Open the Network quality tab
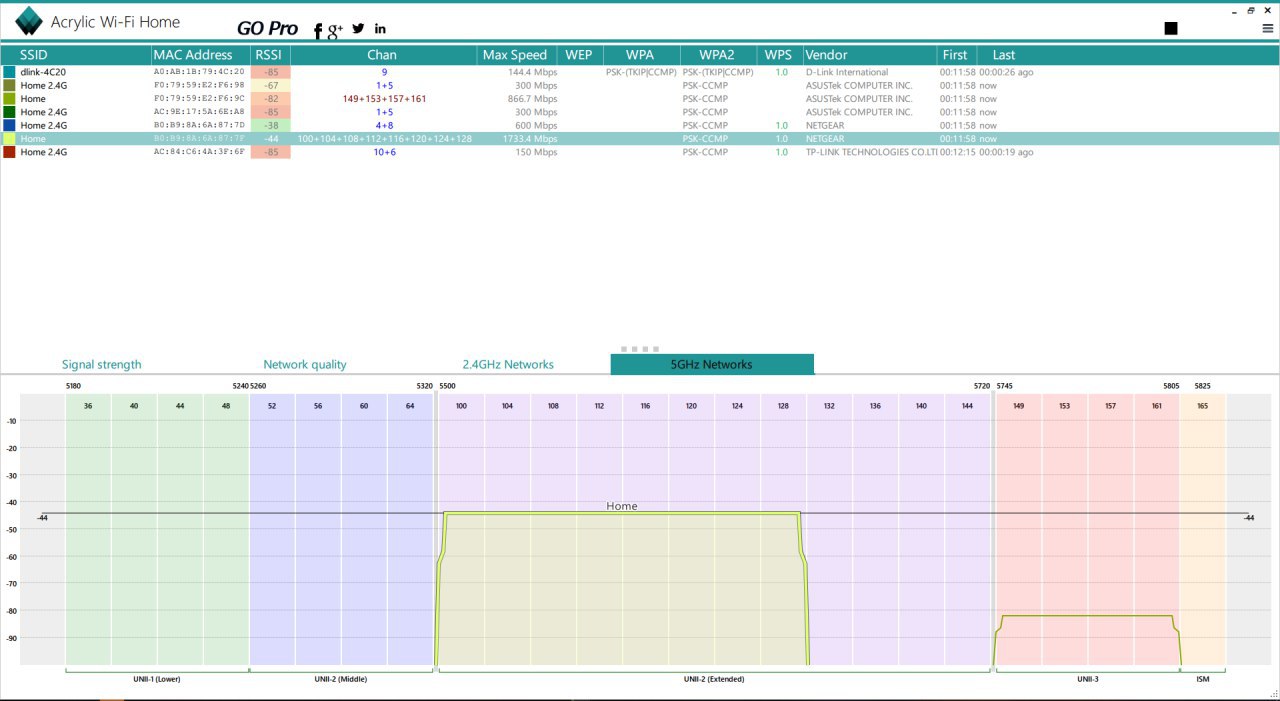 pos(305,365)
